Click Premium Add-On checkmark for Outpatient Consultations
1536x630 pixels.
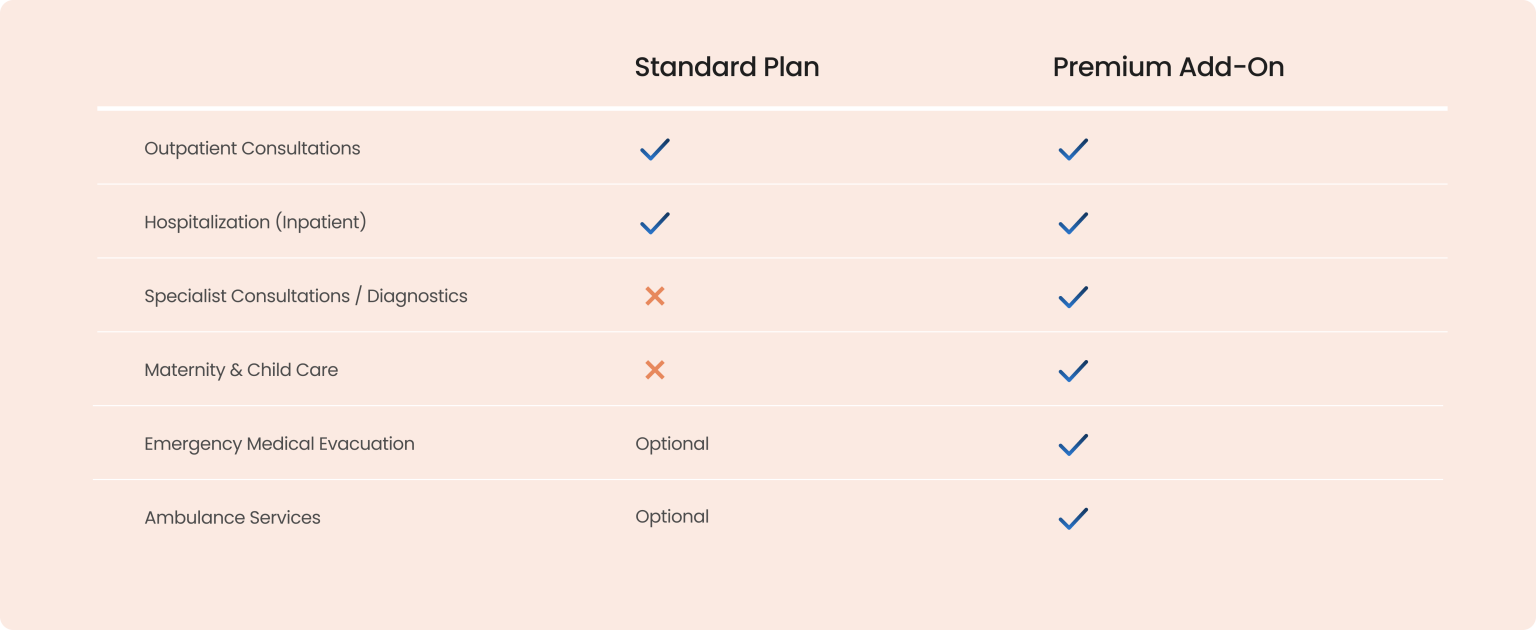pos(1073,150)
